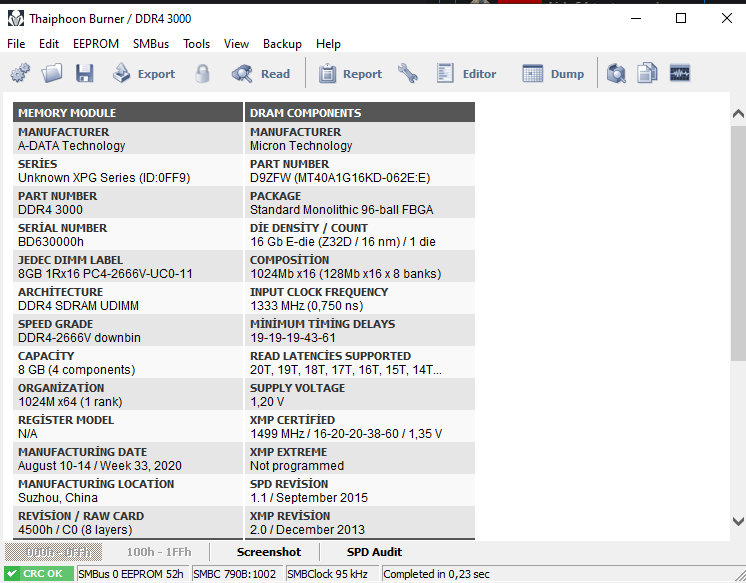
Task: Click the SMBC 790B:1002 status entry
Action: (x=235, y=574)
